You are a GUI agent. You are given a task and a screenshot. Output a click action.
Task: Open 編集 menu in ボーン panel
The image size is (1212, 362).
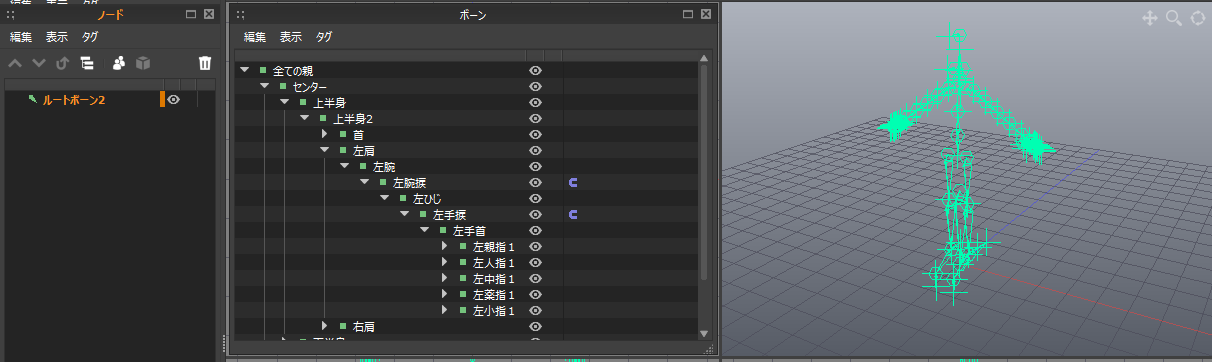[x=255, y=37]
